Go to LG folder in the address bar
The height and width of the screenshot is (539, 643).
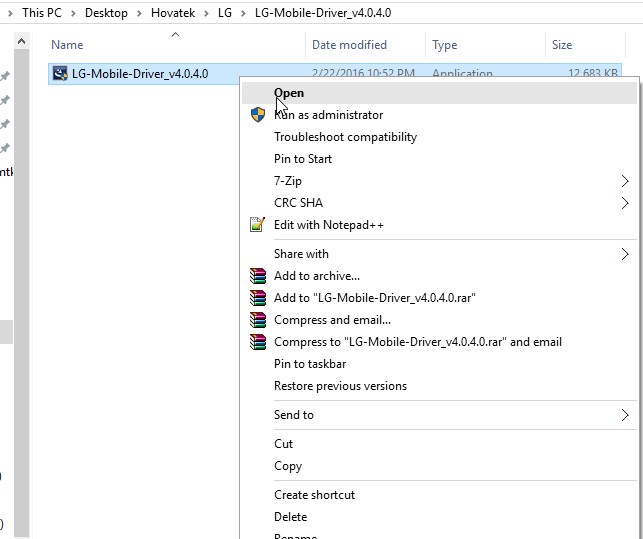coord(225,13)
